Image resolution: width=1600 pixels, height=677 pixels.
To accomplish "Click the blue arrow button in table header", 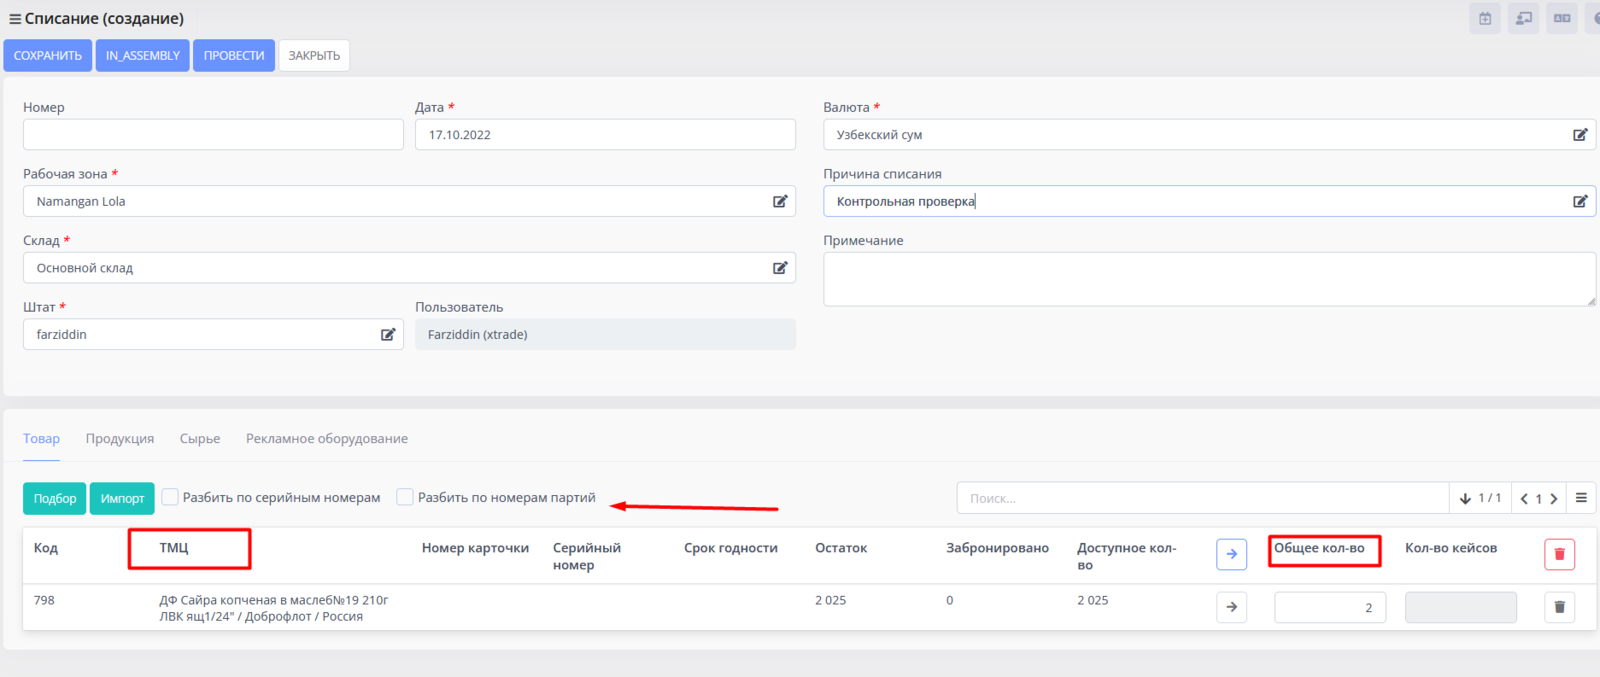I will [x=1231, y=554].
